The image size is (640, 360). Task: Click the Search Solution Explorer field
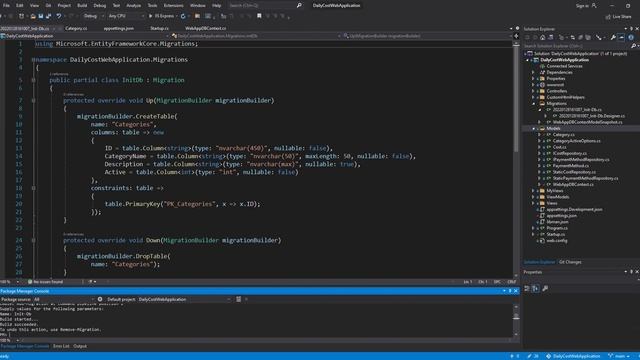pos(576,46)
